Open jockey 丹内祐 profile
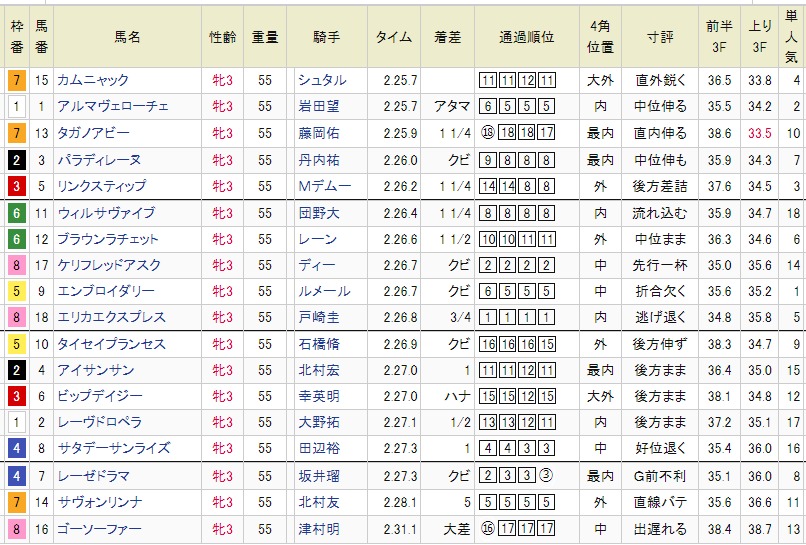This screenshot has width=806, height=545. 319,160
